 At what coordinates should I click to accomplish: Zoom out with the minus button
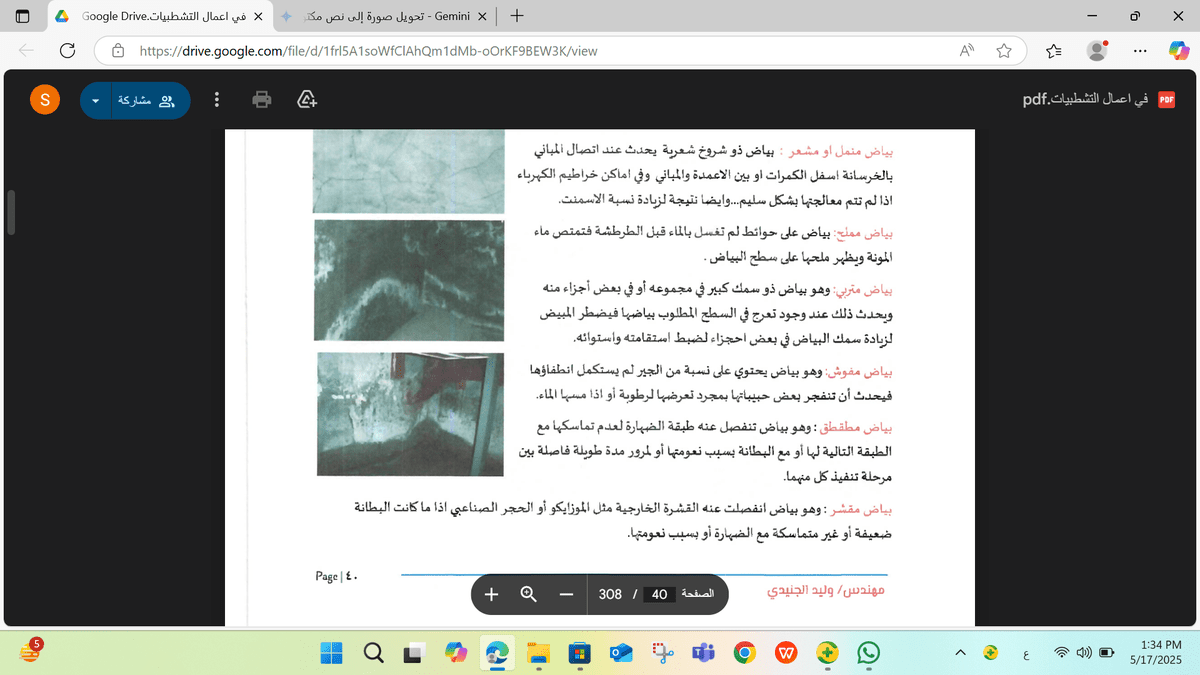[566, 594]
